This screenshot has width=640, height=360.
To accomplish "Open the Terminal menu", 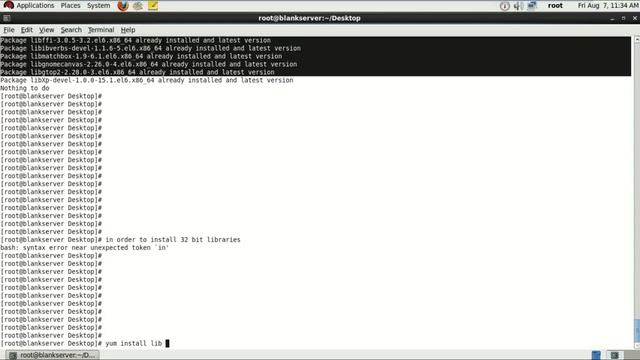I will click(x=101, y=30).
